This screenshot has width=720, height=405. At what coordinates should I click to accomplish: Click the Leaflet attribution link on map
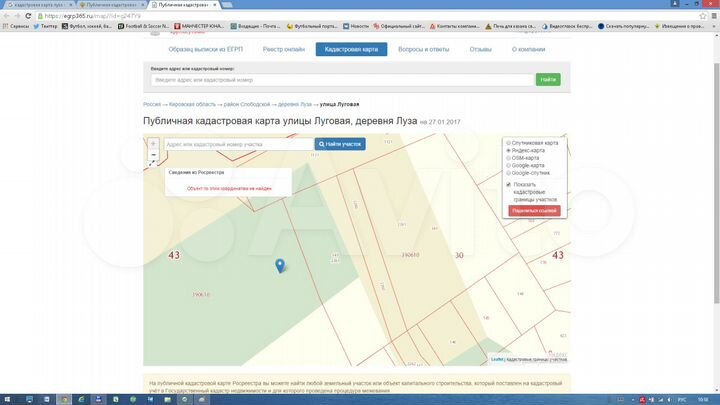497,359
